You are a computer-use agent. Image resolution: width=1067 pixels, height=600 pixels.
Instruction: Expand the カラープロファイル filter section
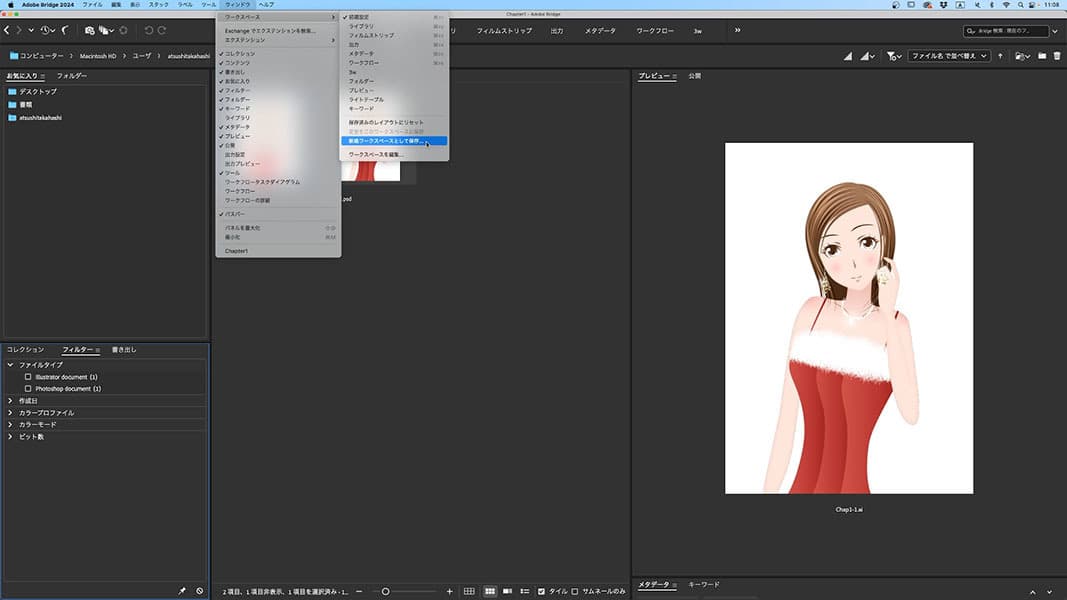pyautogui.click(x=11, y=412)
